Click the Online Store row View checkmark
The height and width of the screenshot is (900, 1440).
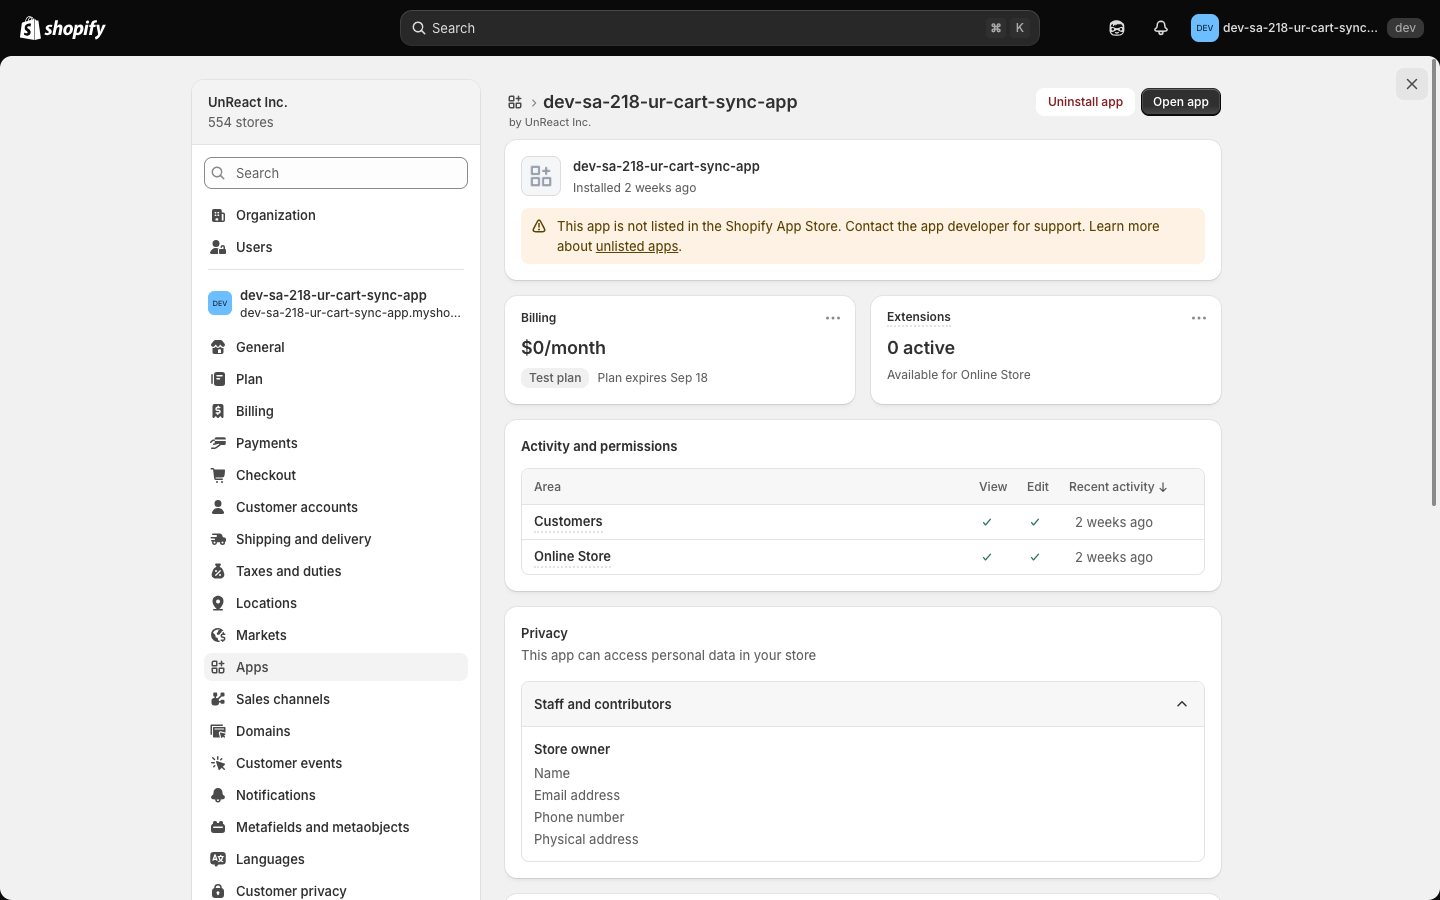click(987, 557)
